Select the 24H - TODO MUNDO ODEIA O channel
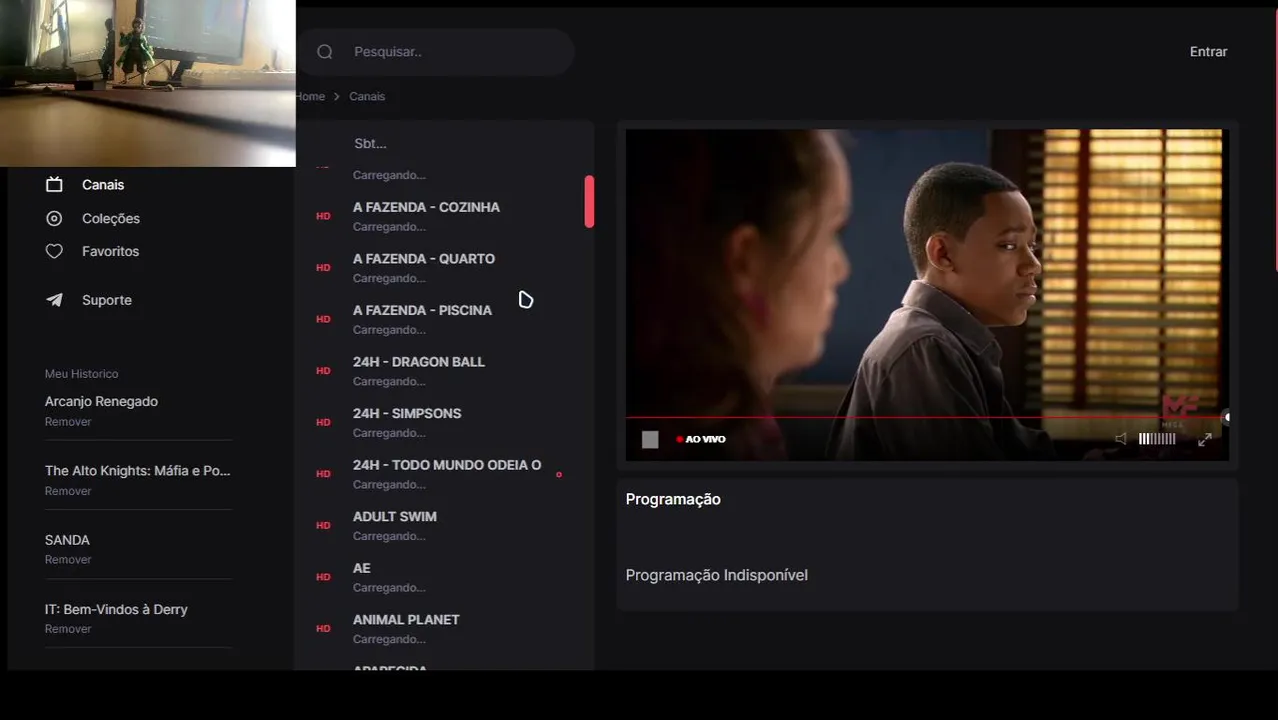 click(447, 465)
